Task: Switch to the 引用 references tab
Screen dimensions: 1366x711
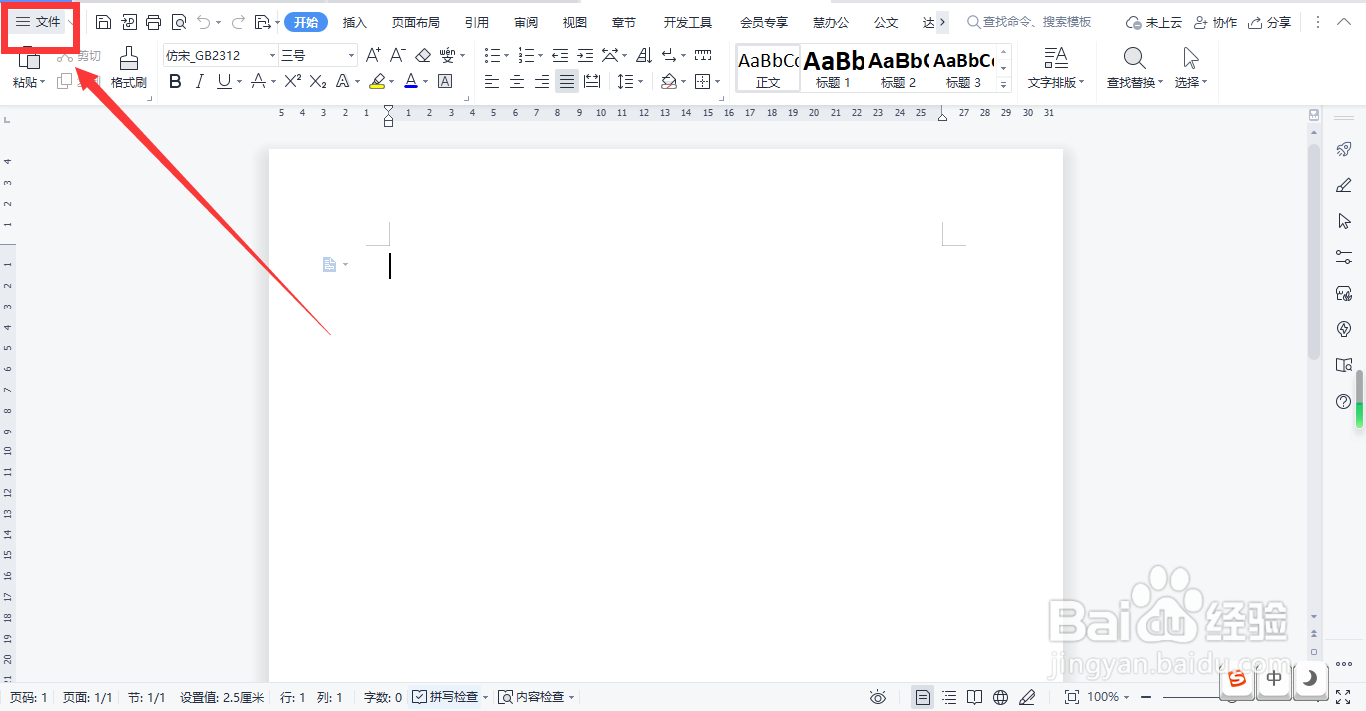Action: click(477, 22)
